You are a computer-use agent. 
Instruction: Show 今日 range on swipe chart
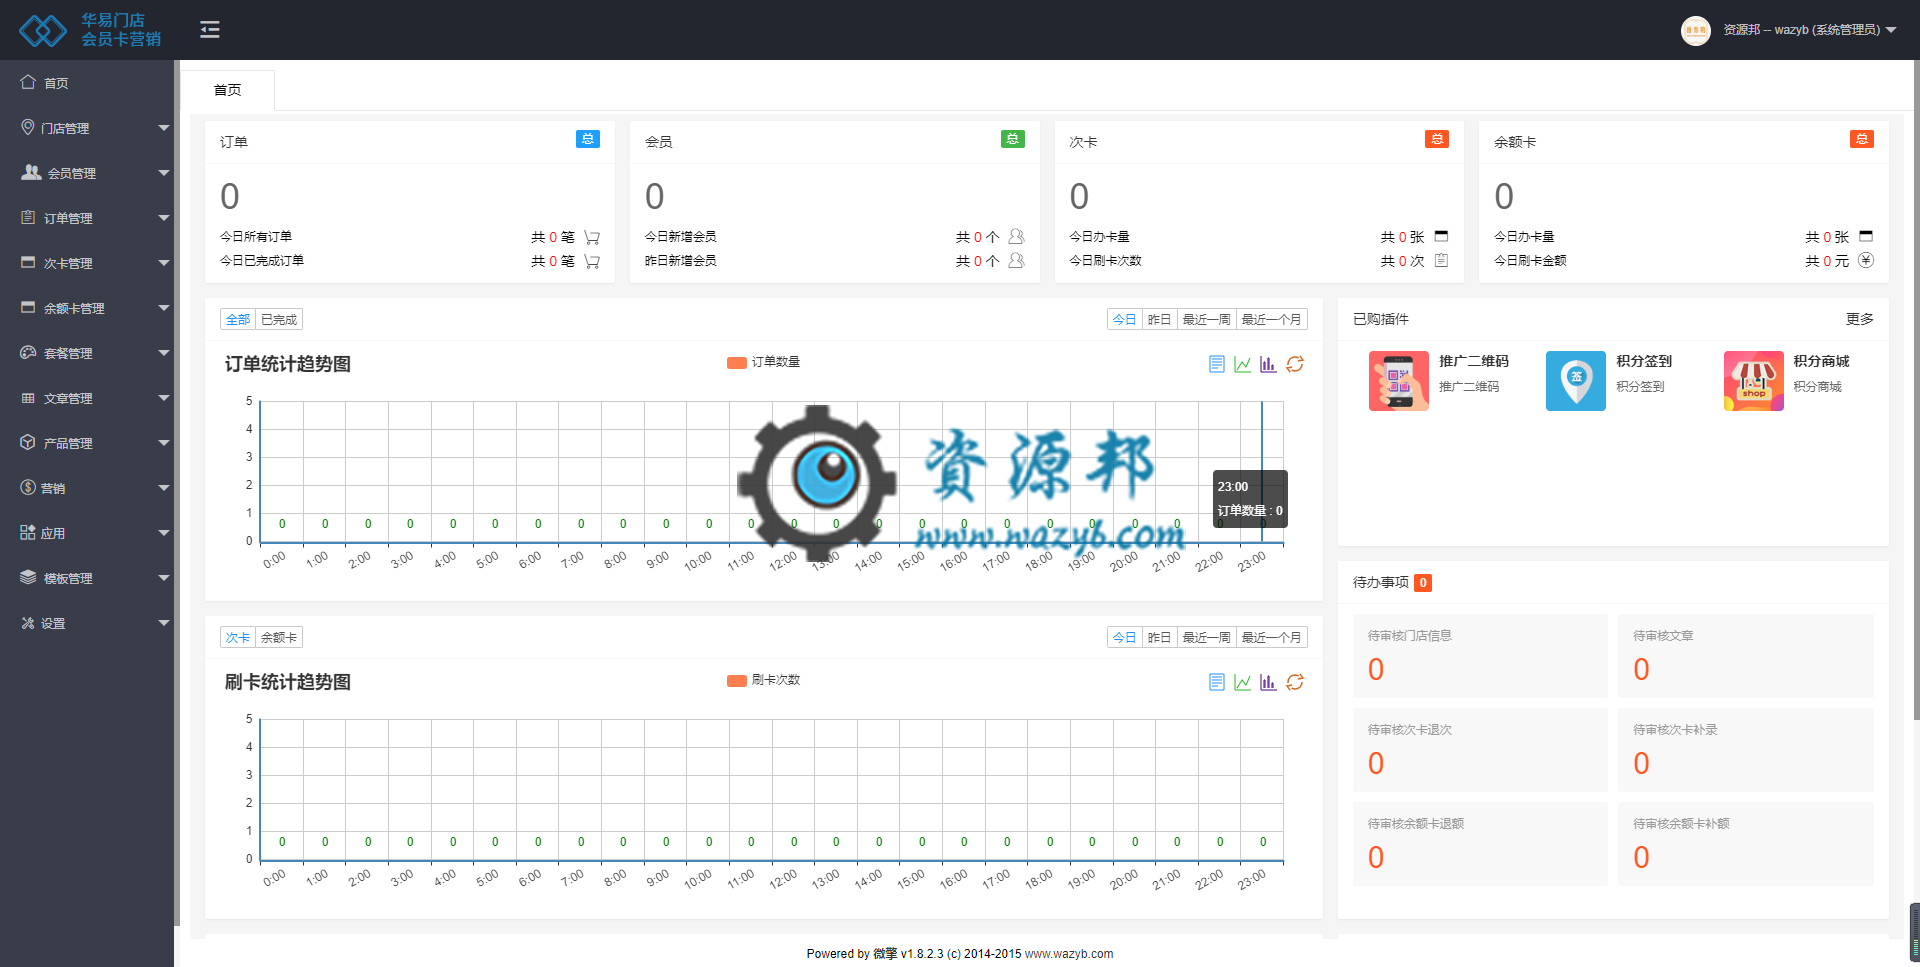(1125, 638)
